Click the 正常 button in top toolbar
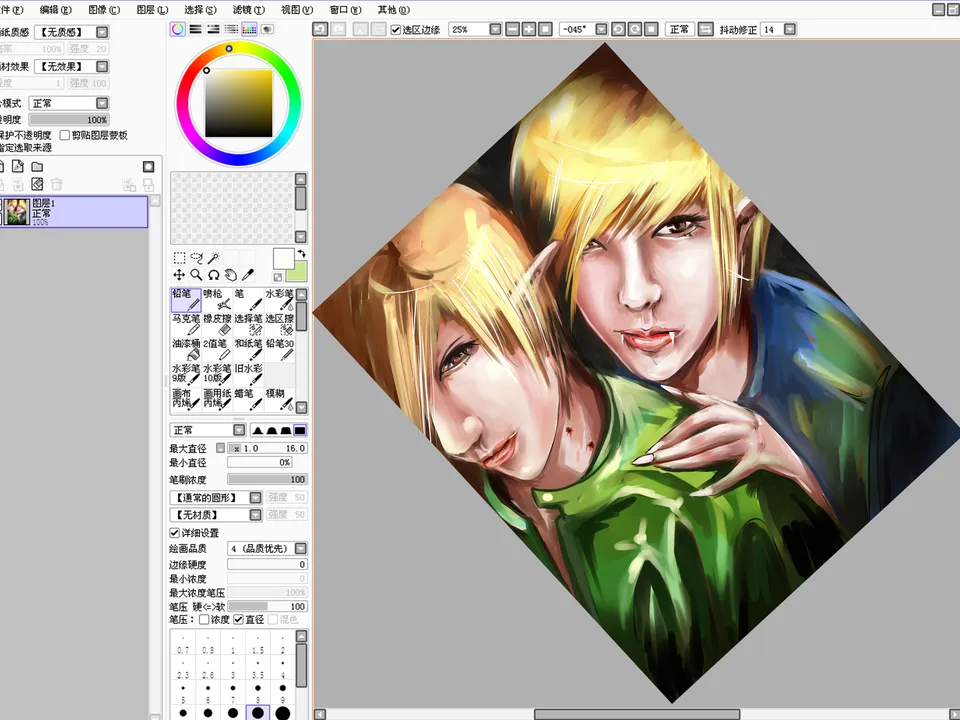 tap(678, 30)
